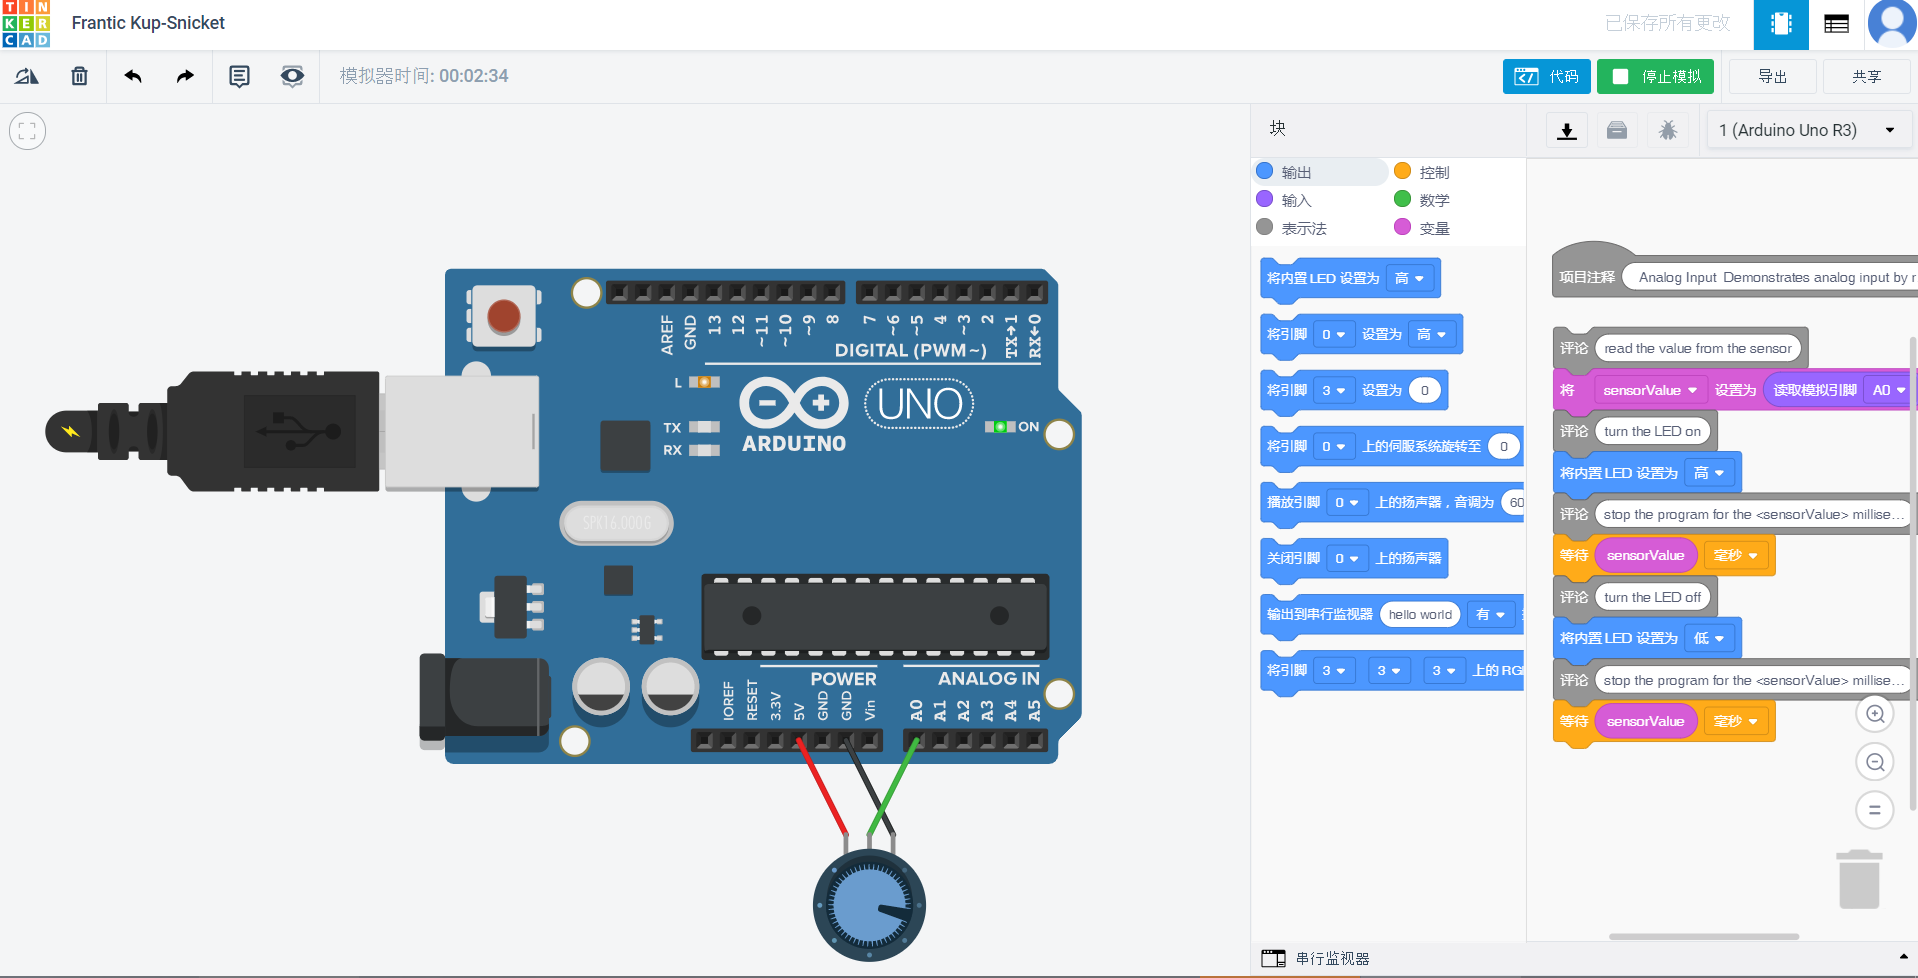Reset blocks workspace zoom
This screenshot has width=1918, height=978.
[1875, 810]
